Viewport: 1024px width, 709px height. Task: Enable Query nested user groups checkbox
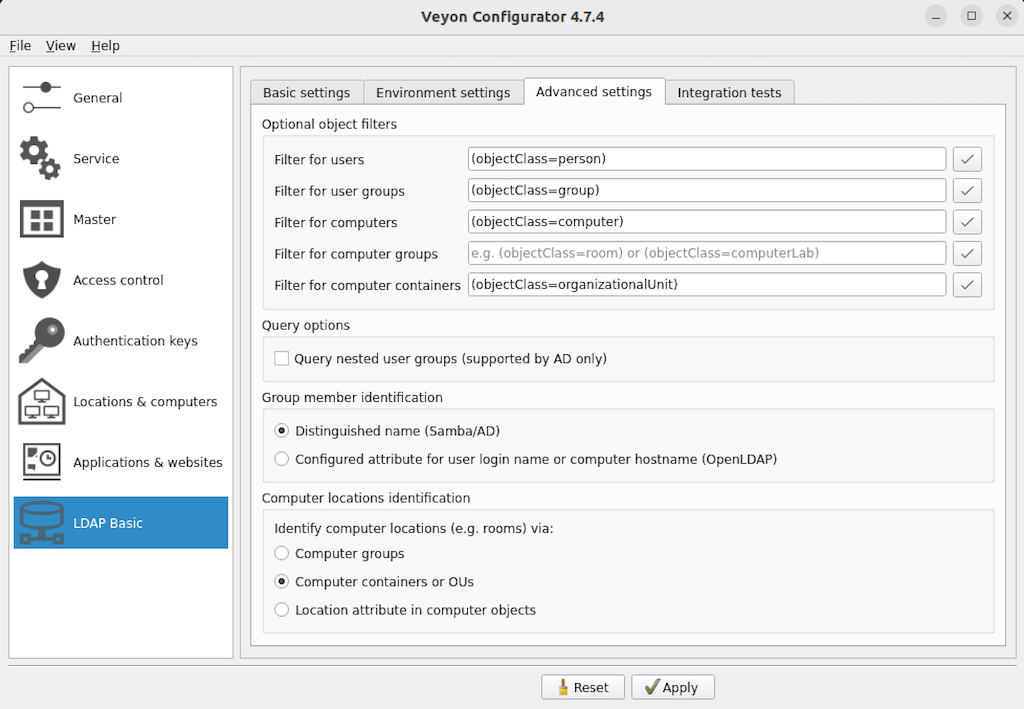point(282,358)
